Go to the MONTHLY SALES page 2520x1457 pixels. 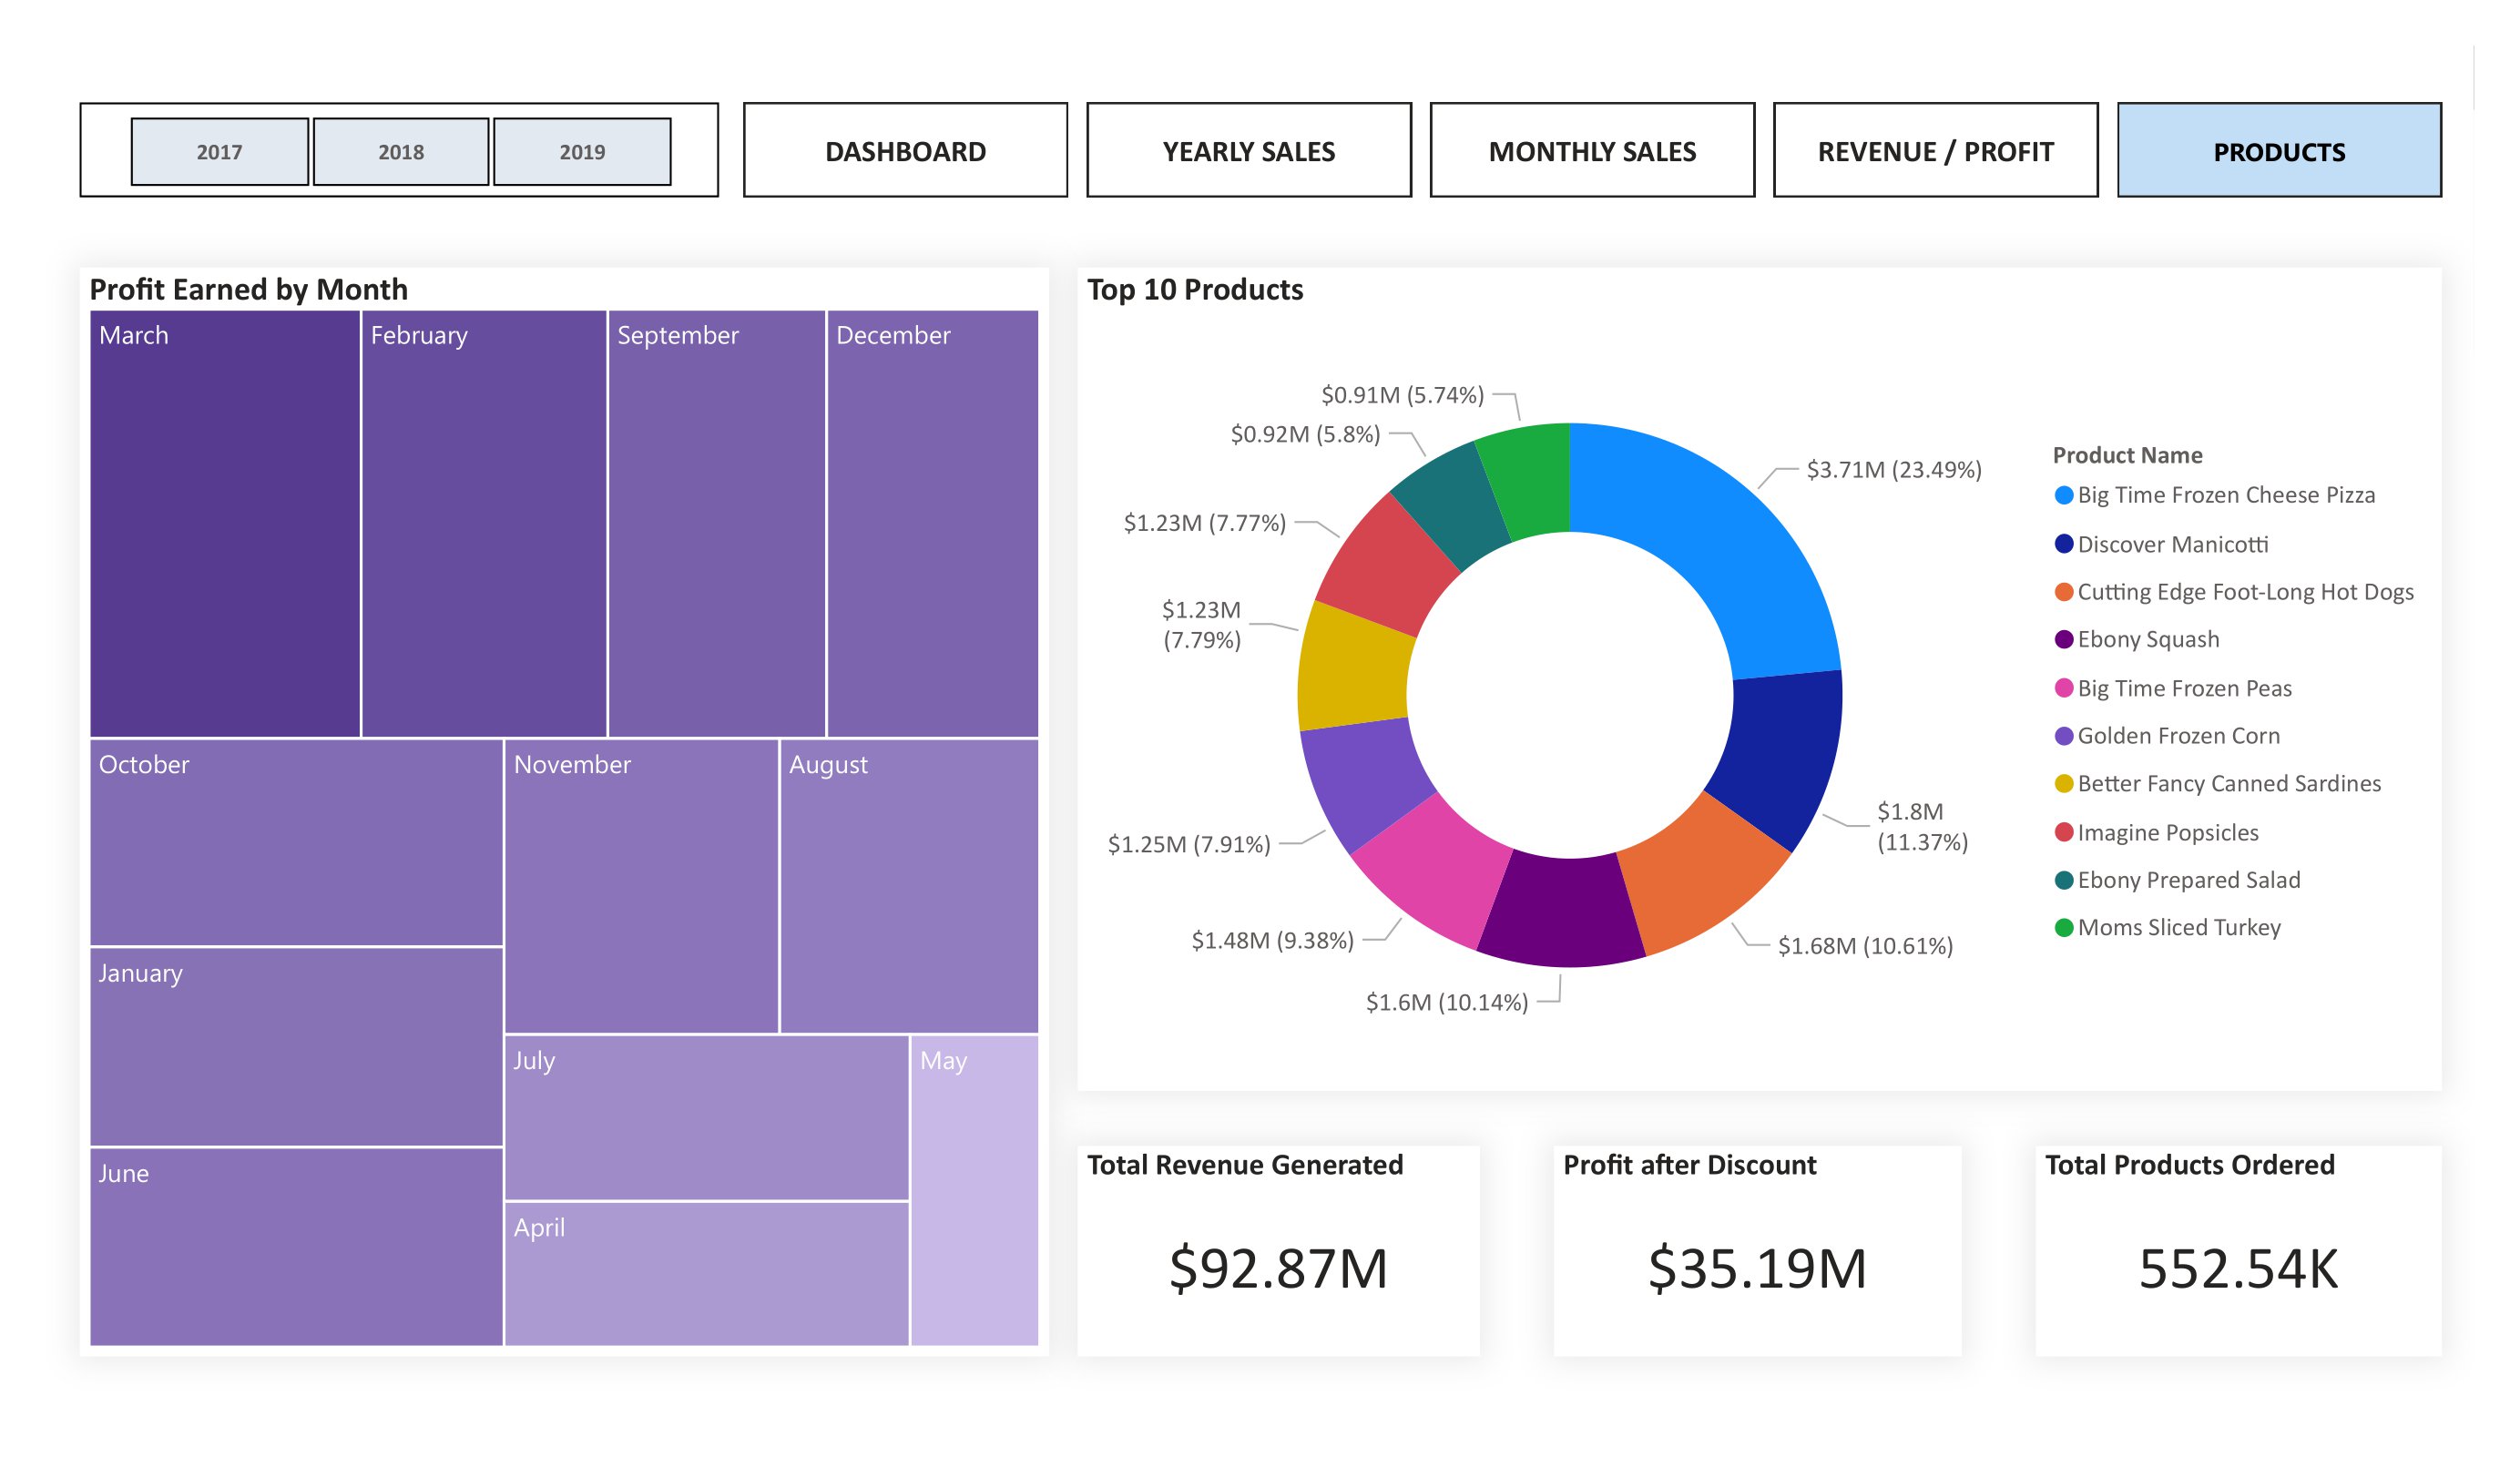1592,151
